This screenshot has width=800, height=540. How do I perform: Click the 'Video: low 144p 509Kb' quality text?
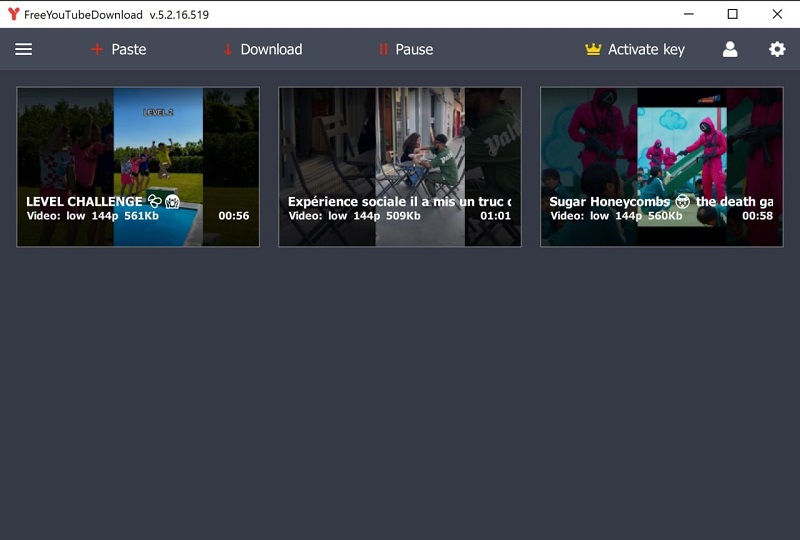(355, 216)
